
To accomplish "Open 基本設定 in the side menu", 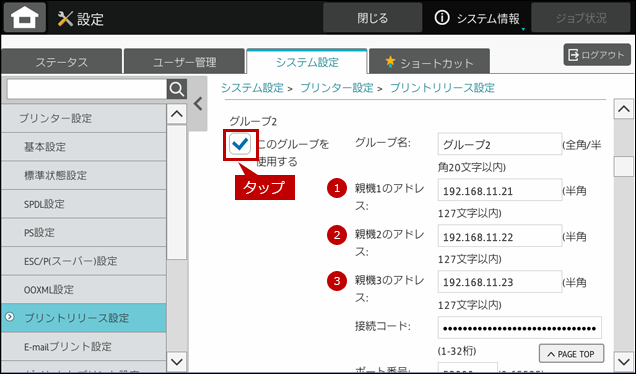I will 84,146.
